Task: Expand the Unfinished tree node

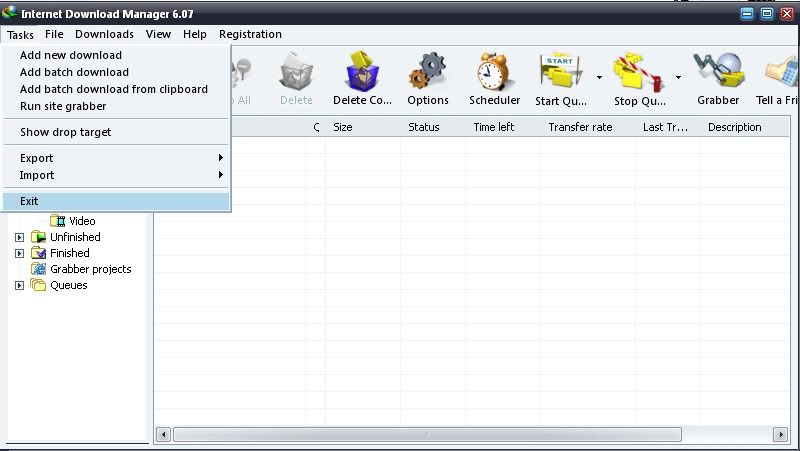Action: pyautogui.click(x=19, y=237)
